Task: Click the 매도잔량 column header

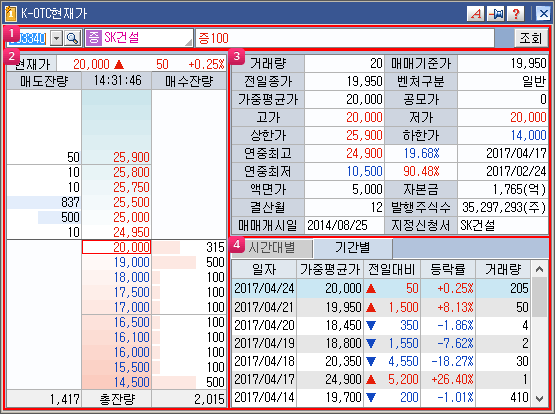Action: tap(44, 81)
